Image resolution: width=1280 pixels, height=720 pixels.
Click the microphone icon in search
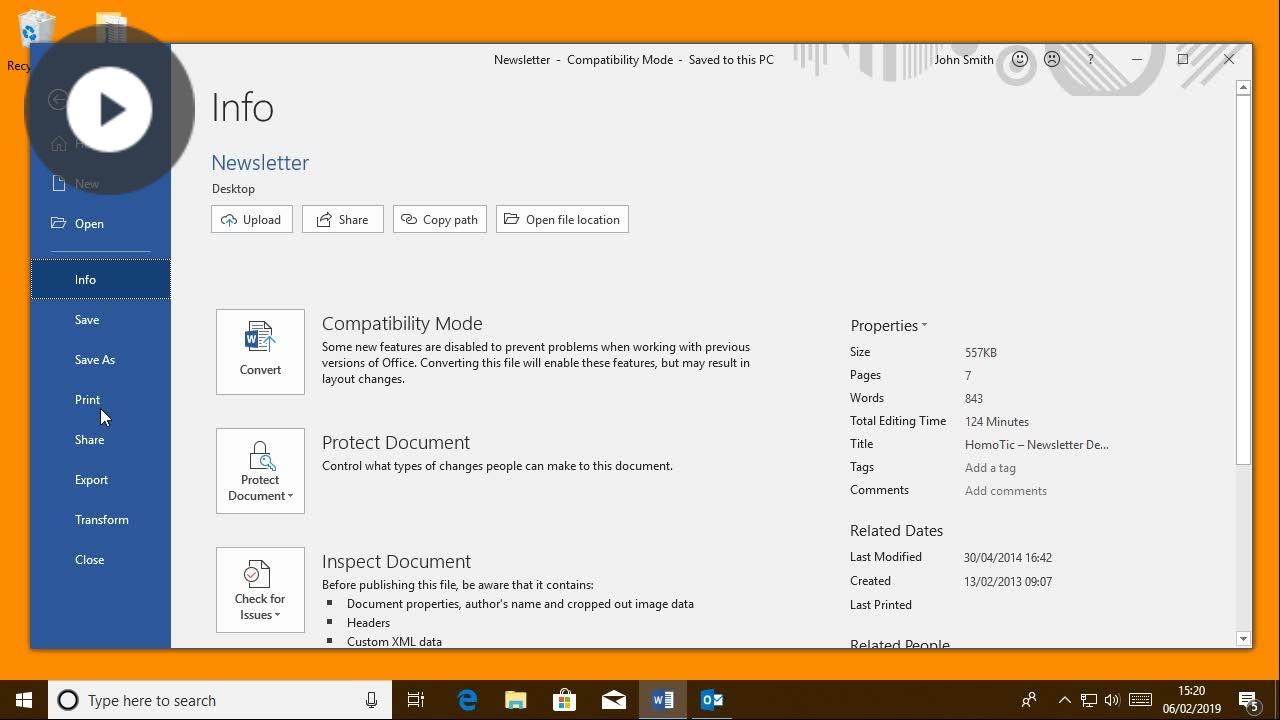pyautogui.click(x=371, y=700)
